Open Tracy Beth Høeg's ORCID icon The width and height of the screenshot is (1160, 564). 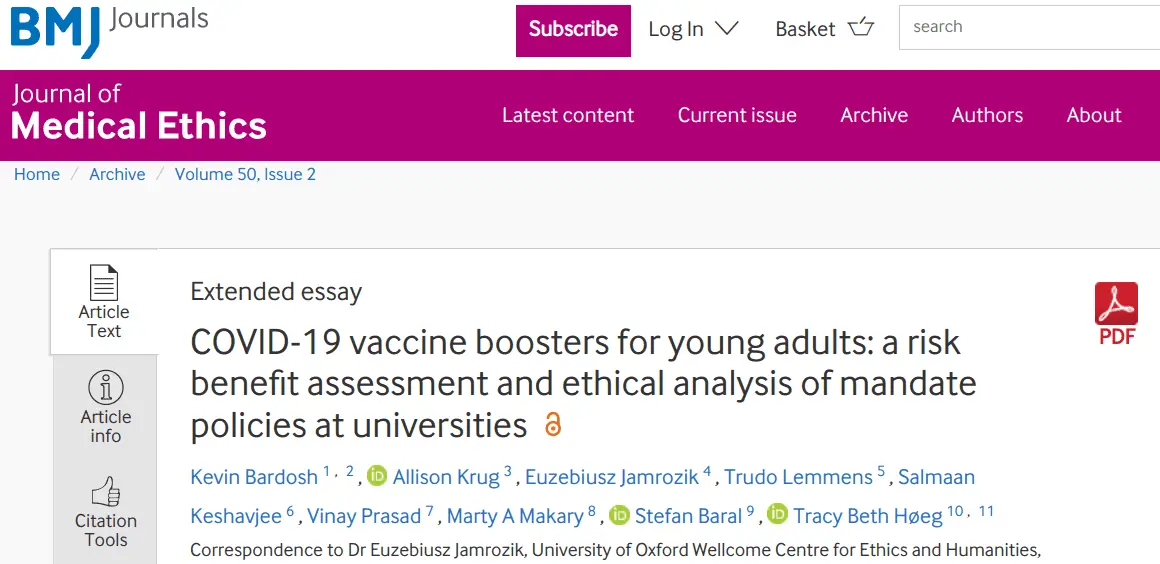777,515
